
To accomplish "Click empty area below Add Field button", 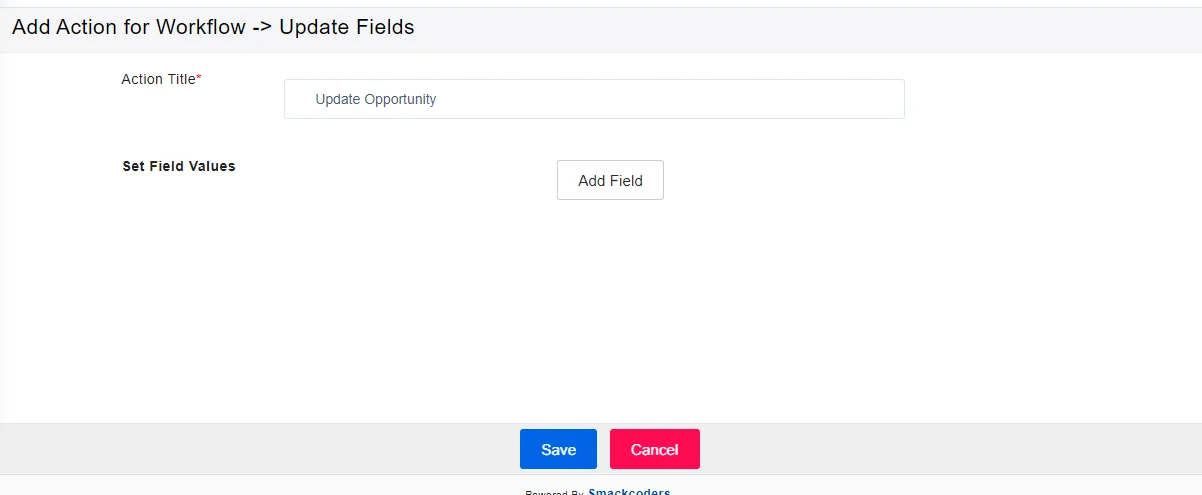I will (610, 300).
